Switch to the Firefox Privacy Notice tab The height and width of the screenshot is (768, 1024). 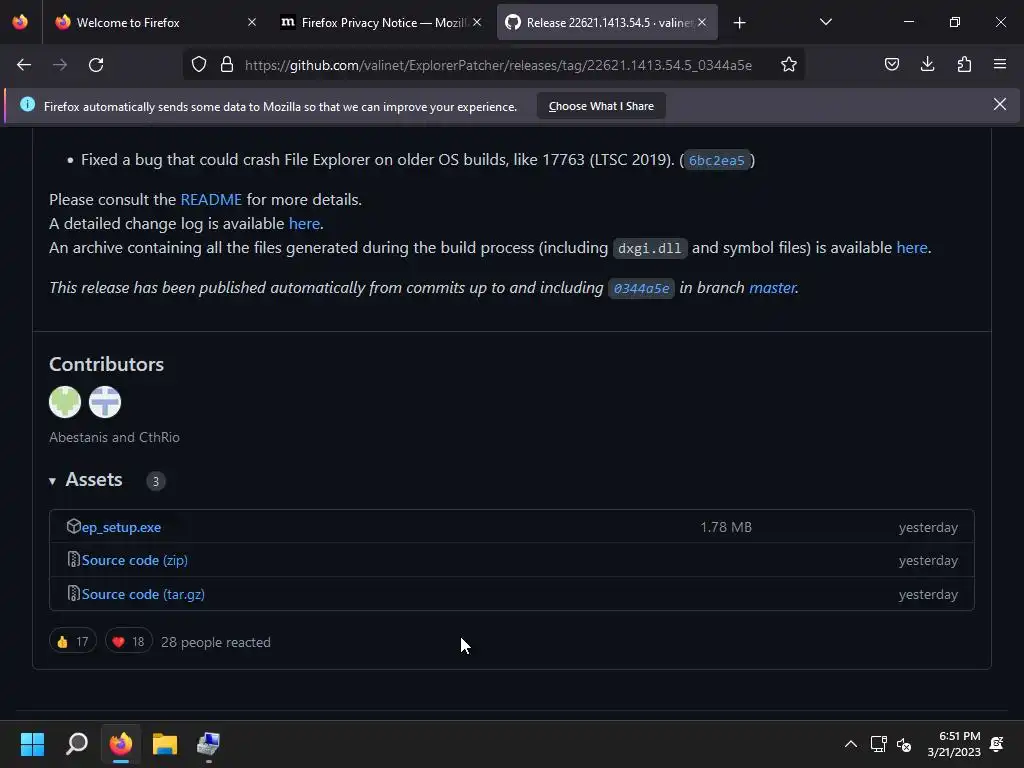pos(381,23)
